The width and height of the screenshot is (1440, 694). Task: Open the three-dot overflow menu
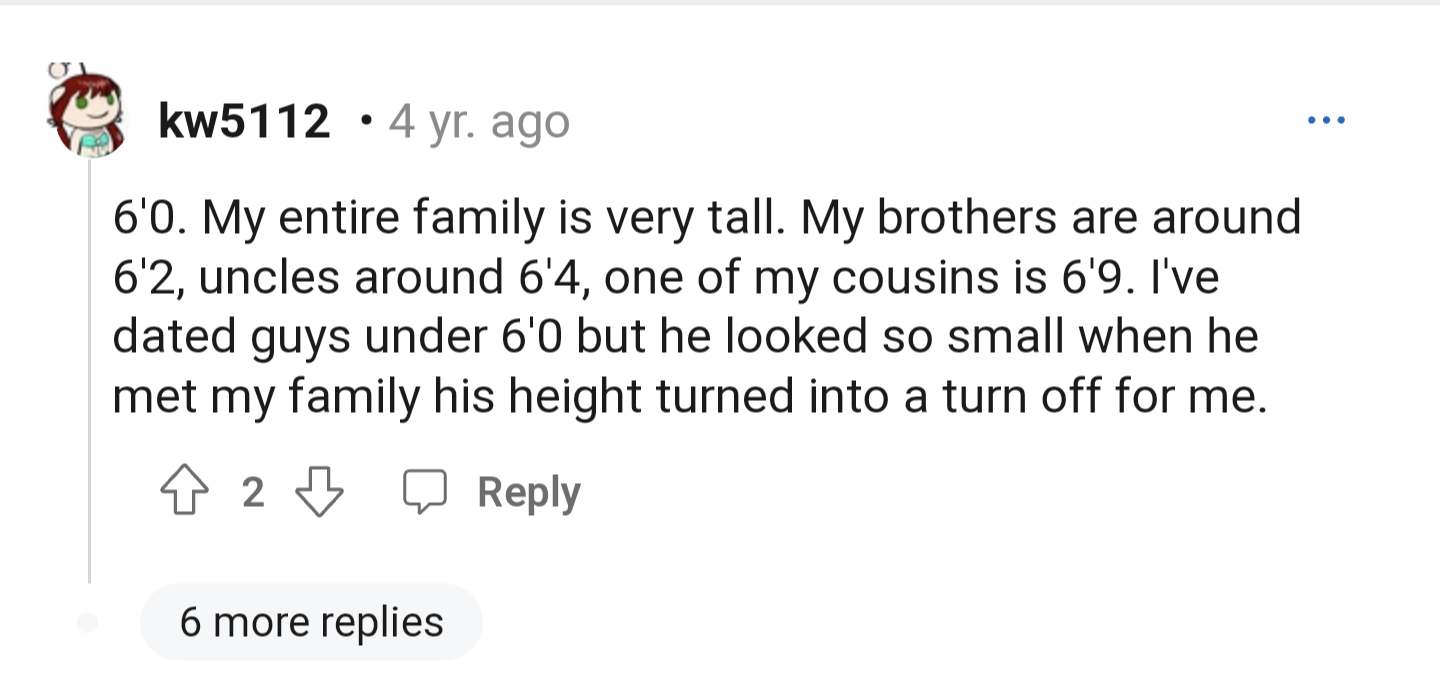point(1326,122)
